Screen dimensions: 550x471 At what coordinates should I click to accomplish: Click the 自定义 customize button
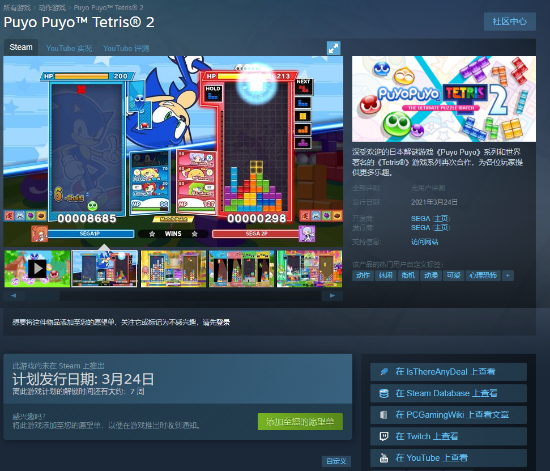point(336,461)
